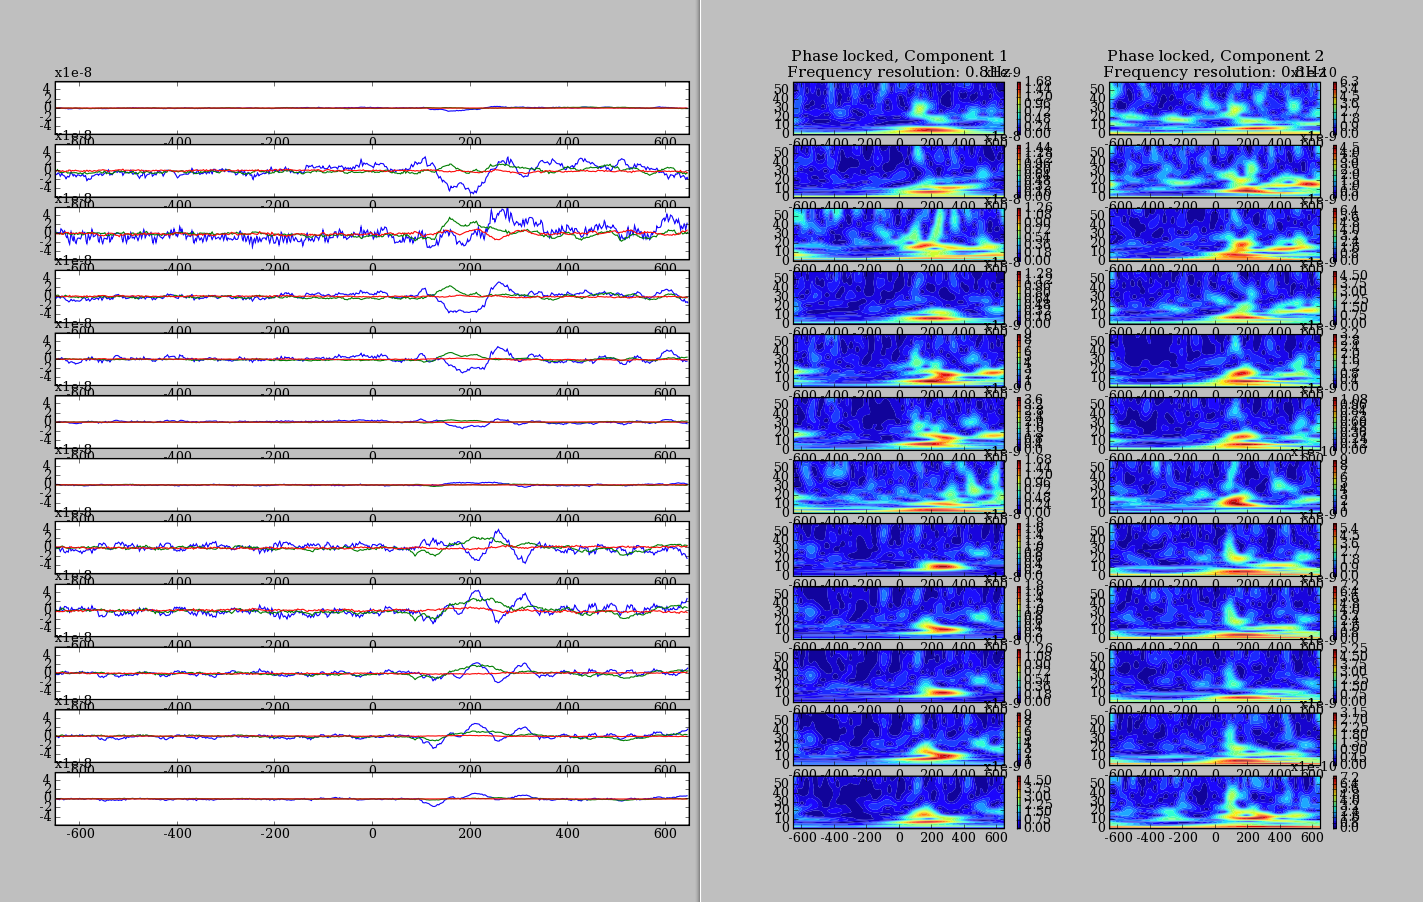Select the top Component 1 spectrogram

pyautogui.click(x=899, y=107)
